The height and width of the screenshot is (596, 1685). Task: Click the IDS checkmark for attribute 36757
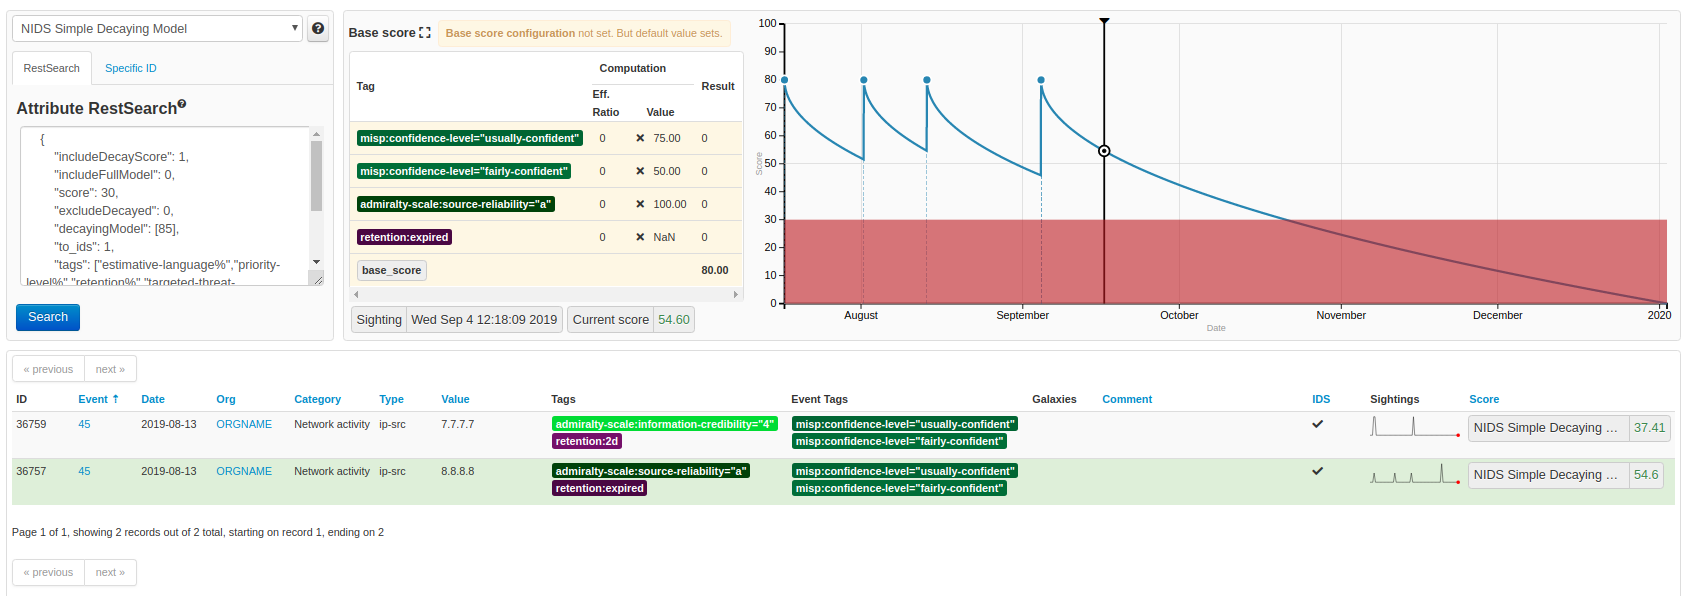[1317, 471]
